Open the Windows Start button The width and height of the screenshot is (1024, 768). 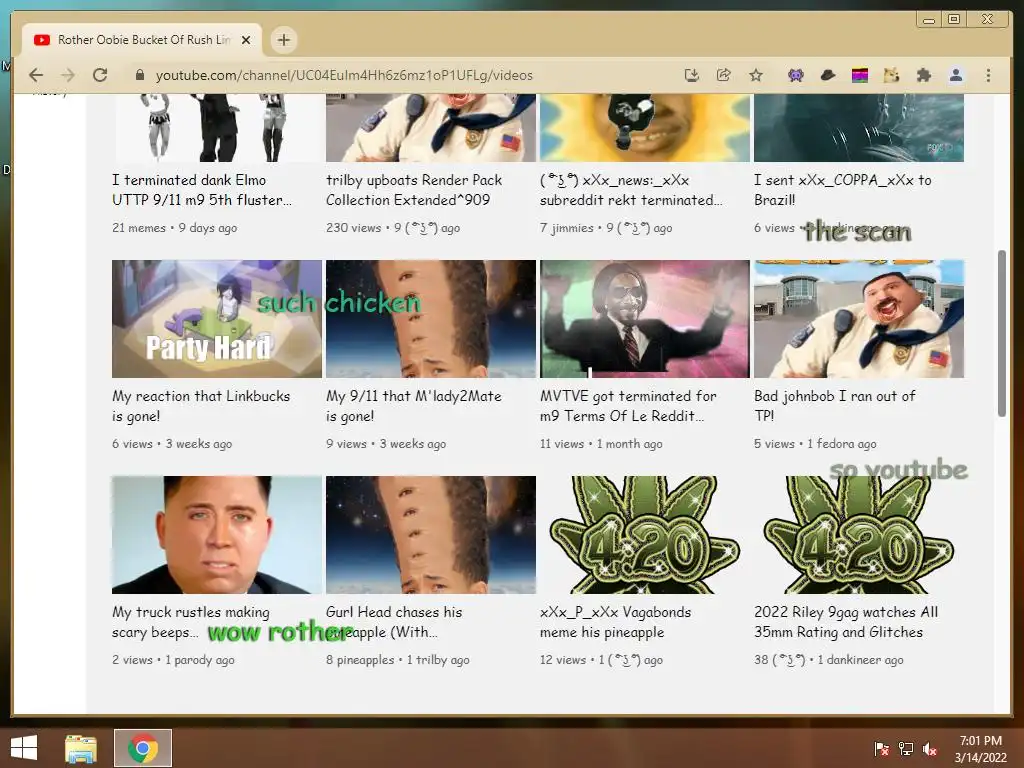[24, 748]
